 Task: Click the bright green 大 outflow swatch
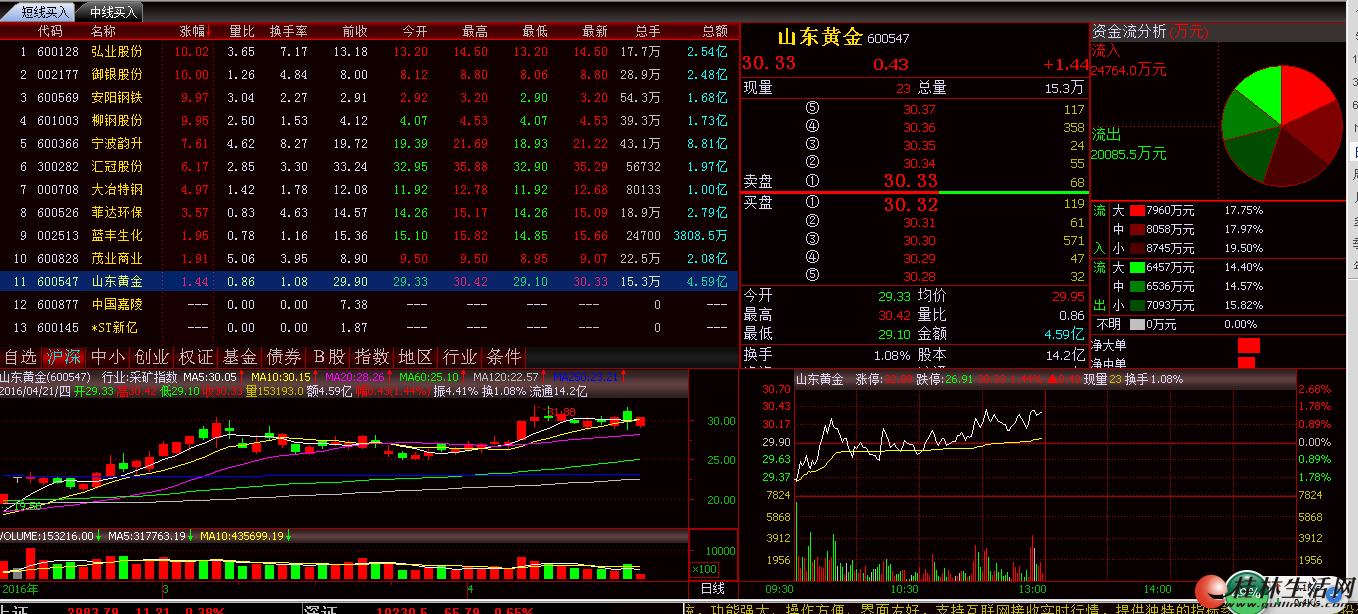tap(1136, 268)
